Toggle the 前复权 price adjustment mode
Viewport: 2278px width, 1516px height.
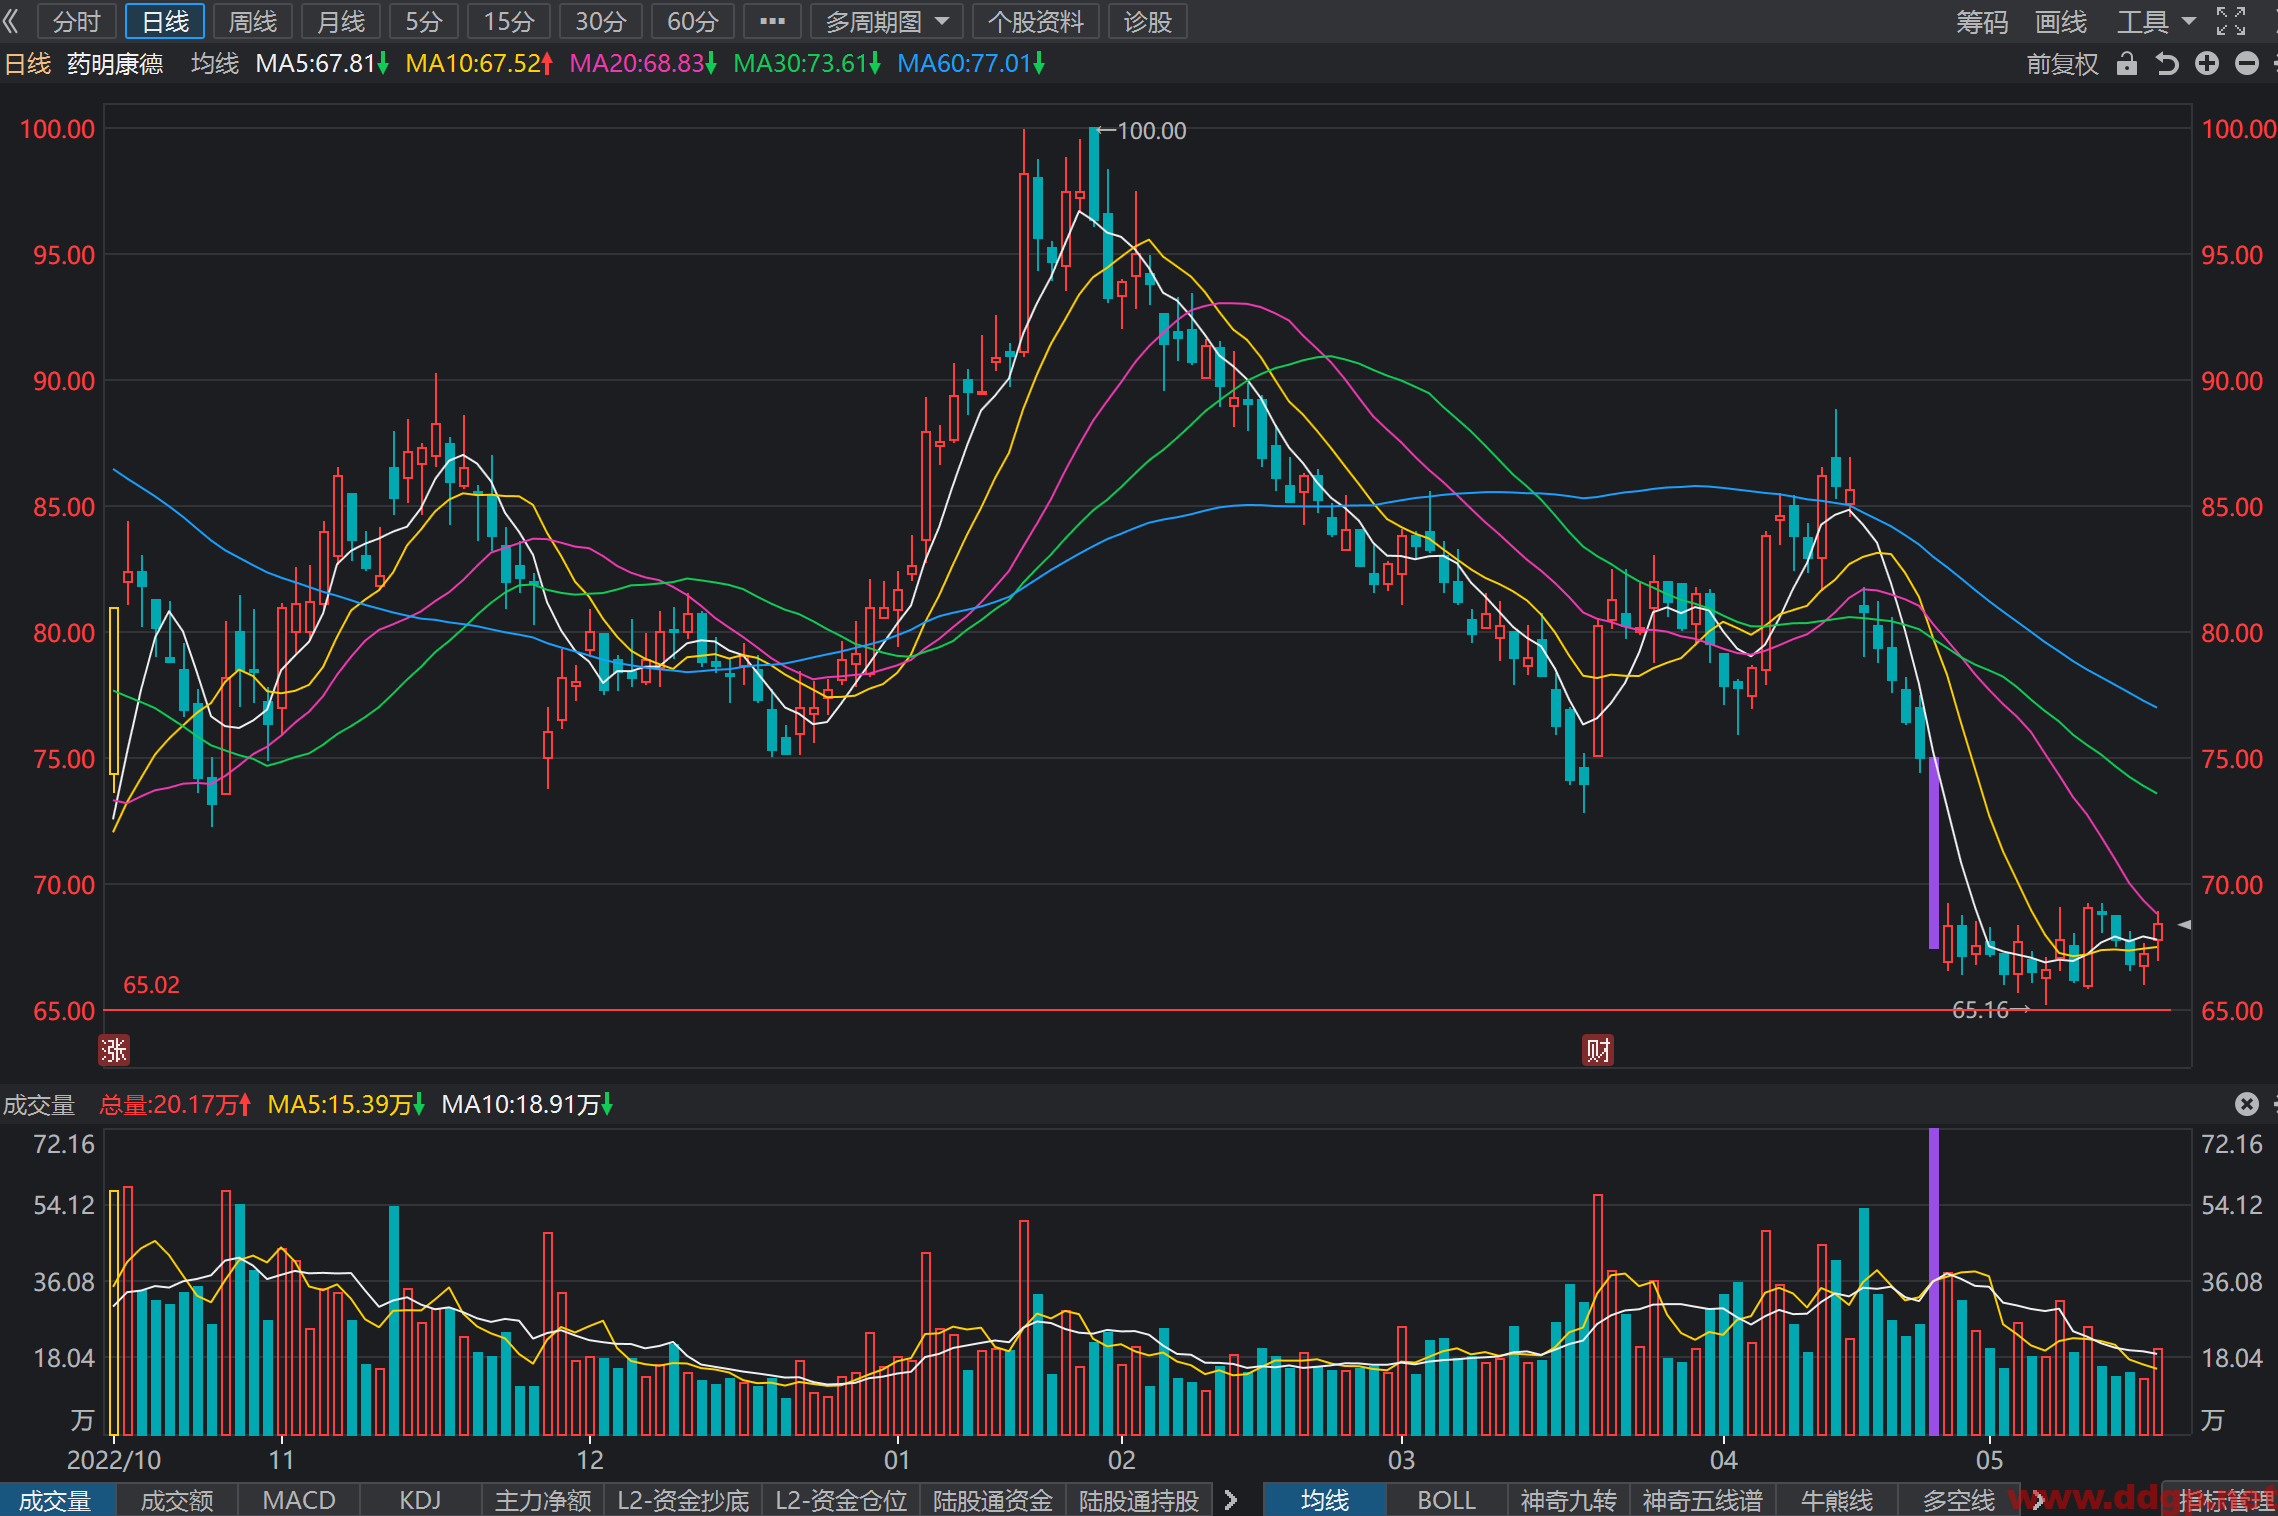pyautogui.click(x=2062, y=64)
